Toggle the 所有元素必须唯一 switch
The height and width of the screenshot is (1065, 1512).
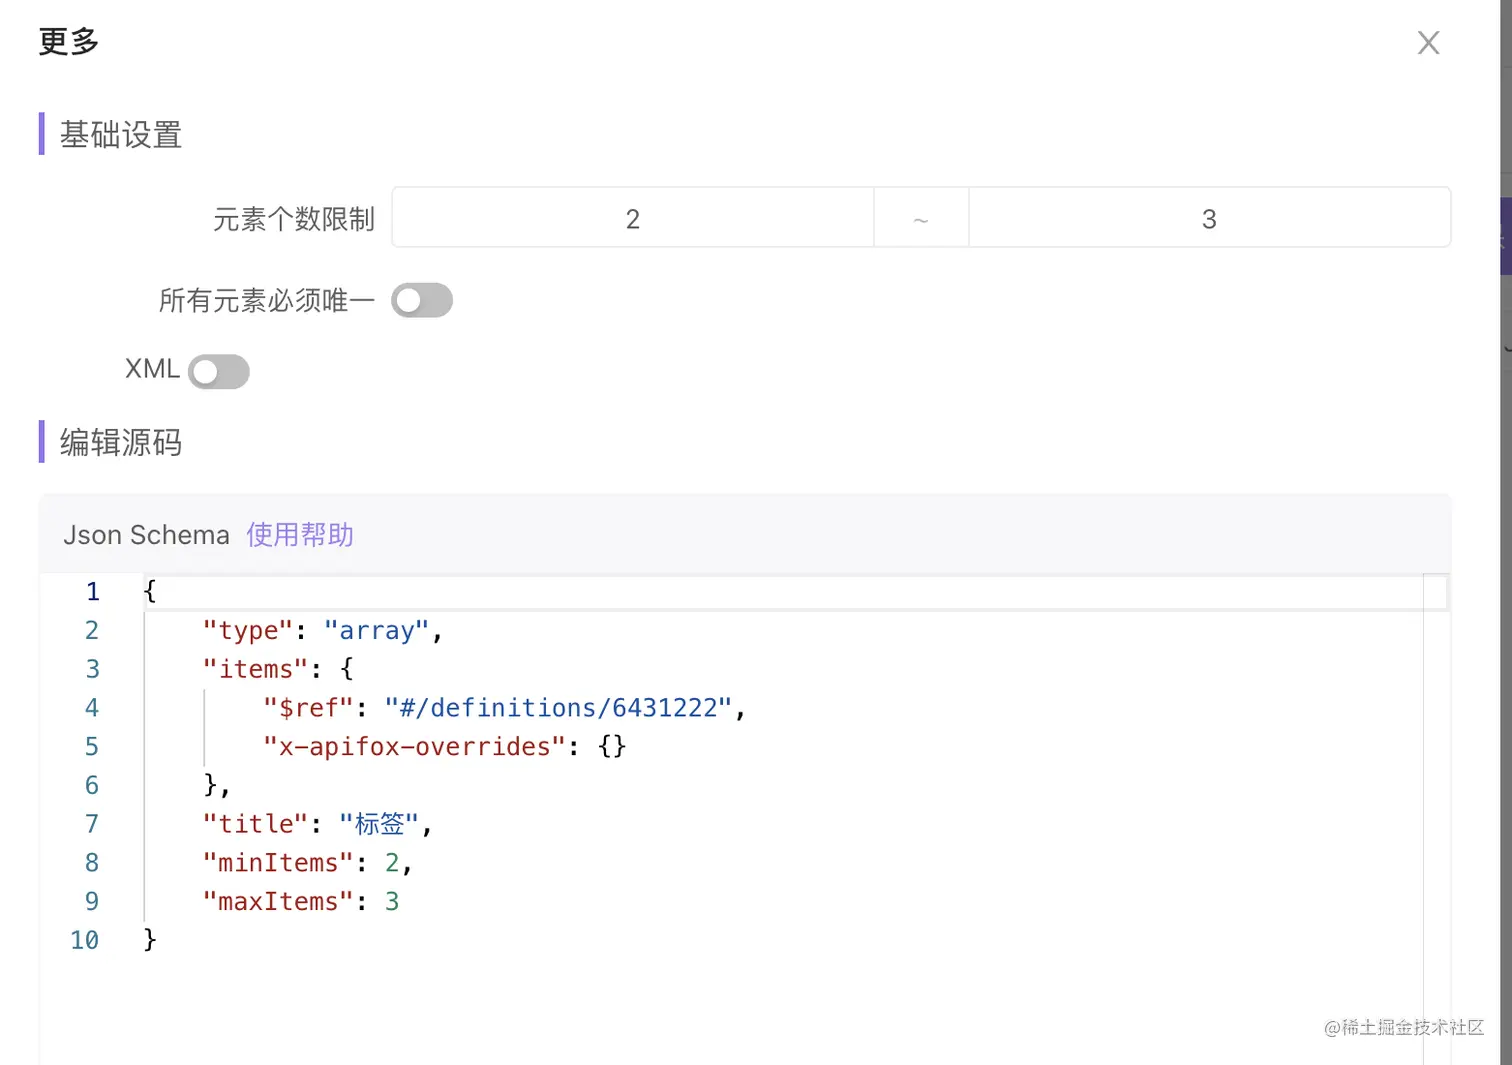(x=422, y=300)
